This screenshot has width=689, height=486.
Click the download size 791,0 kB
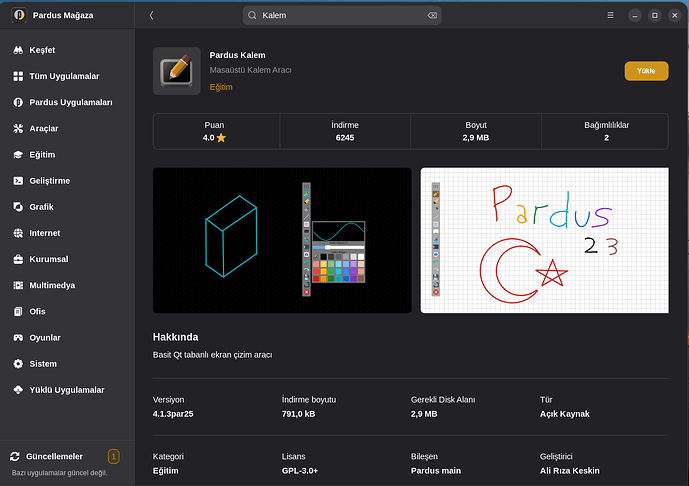point(298,414)
